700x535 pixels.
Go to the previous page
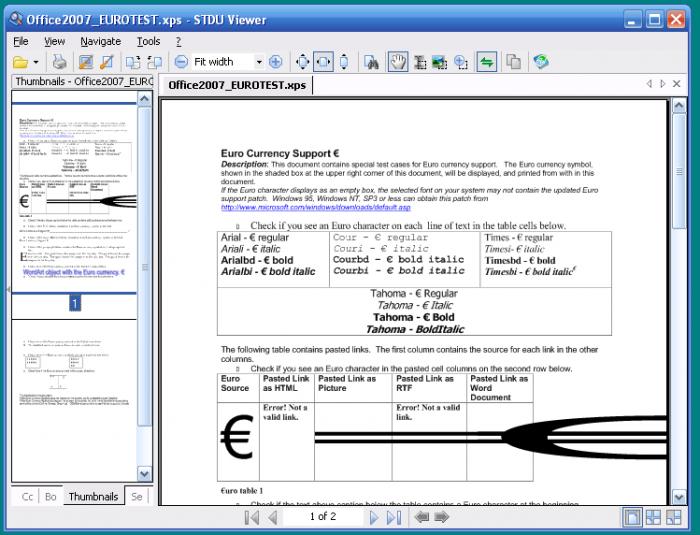click(273, 517)
